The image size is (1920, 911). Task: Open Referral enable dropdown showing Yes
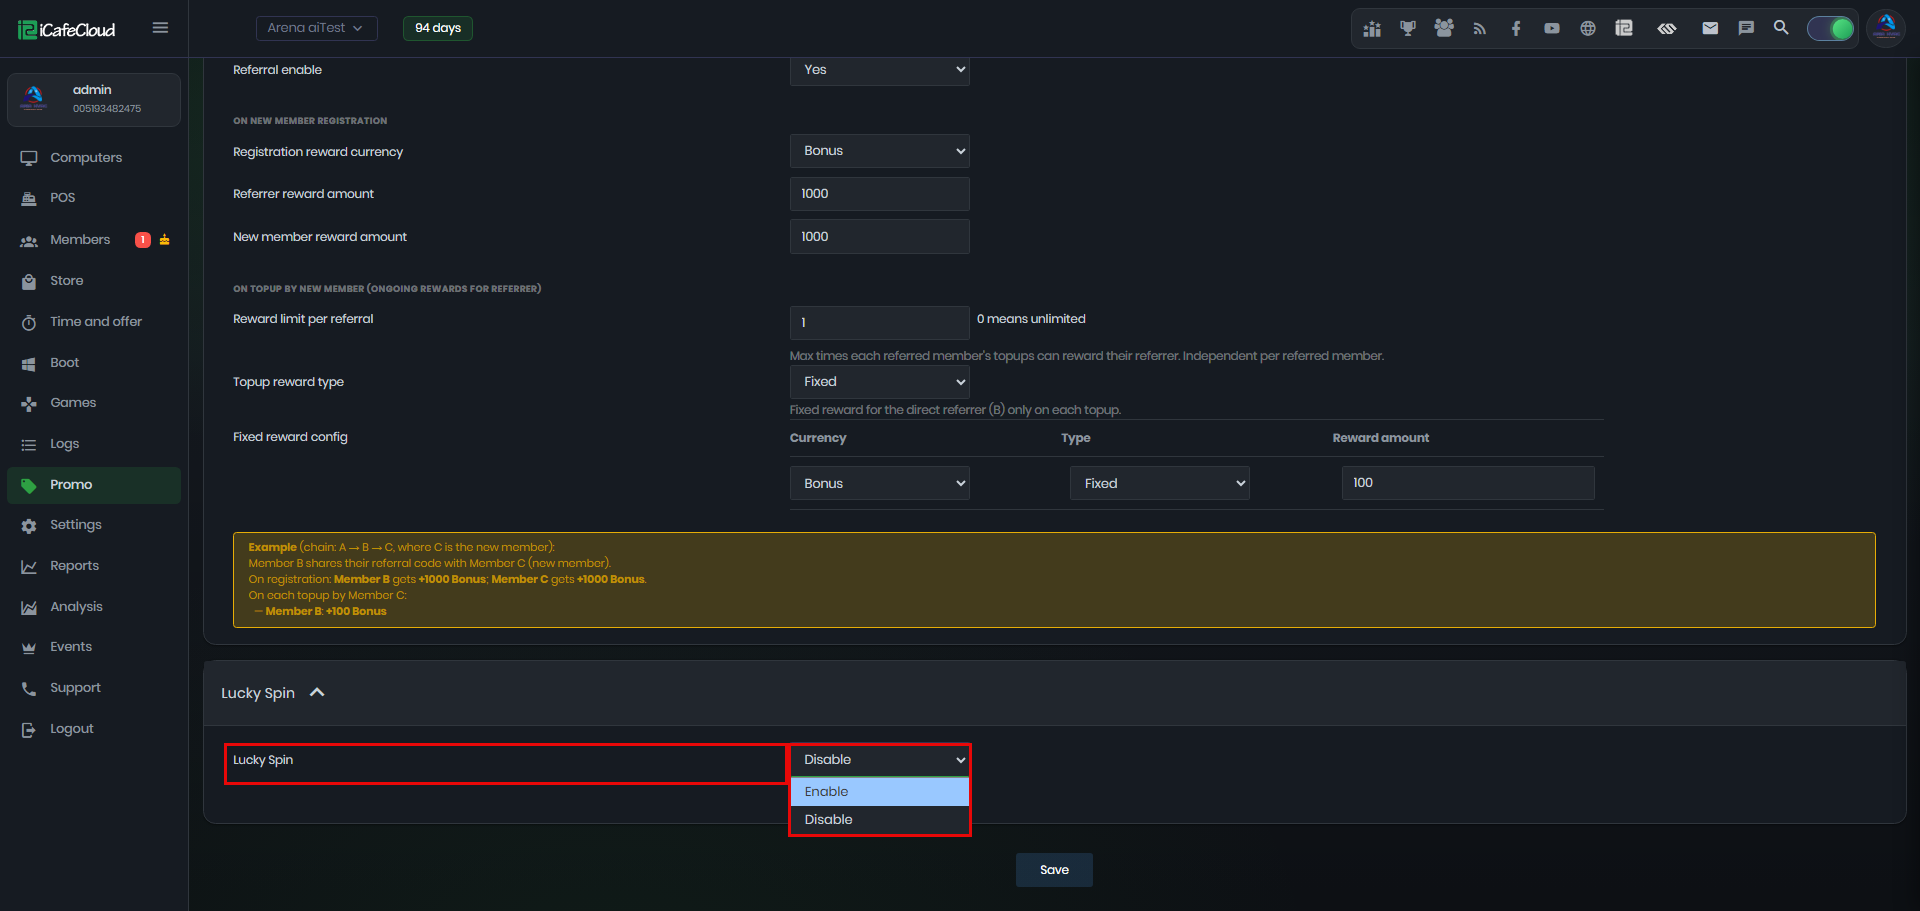pos(880,70)
